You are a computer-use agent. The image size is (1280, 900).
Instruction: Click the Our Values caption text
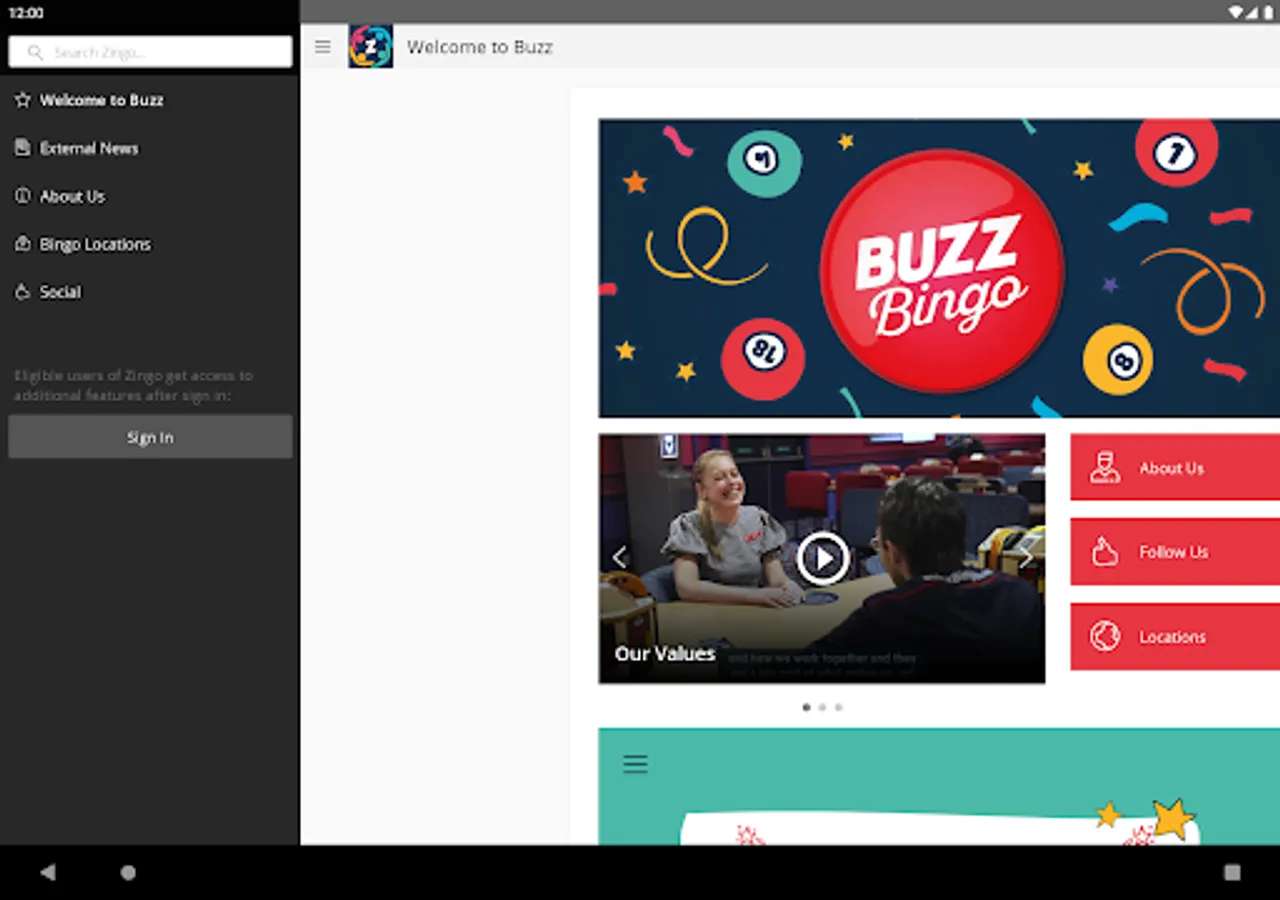tap(665, 654)
